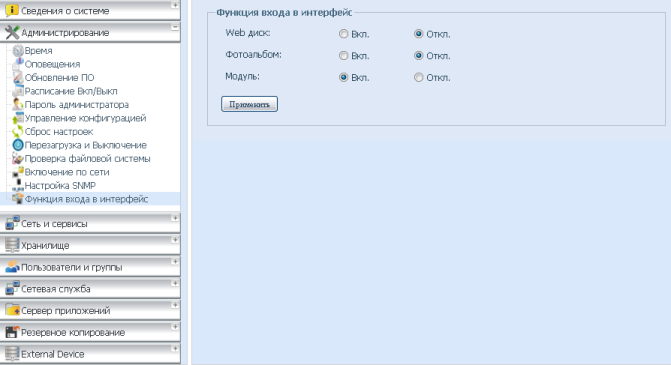The image size is (671, 365).
Task: Click the Сброс настроек green arrows icon
Action: pyautogui.click(x=18, y=131)
